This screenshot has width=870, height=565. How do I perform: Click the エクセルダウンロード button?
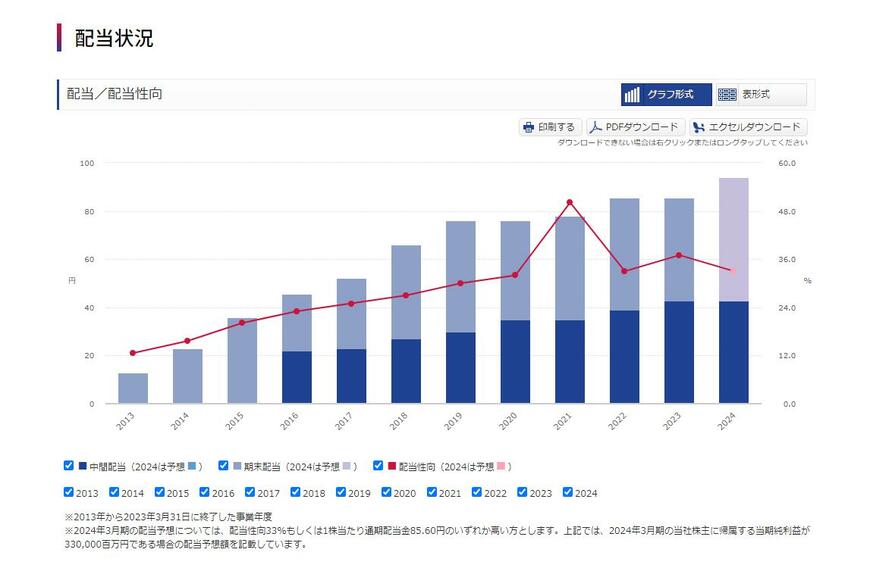point(748,127)
